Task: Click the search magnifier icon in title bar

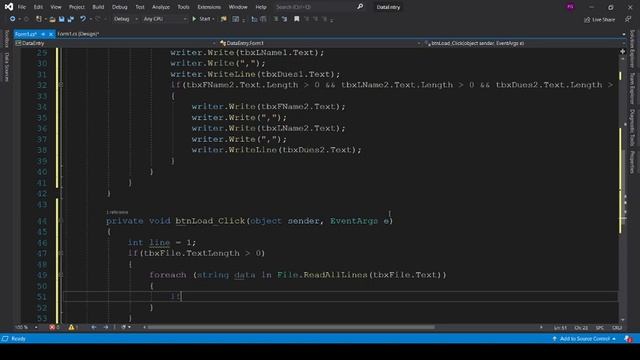Action: pos(360,7)
